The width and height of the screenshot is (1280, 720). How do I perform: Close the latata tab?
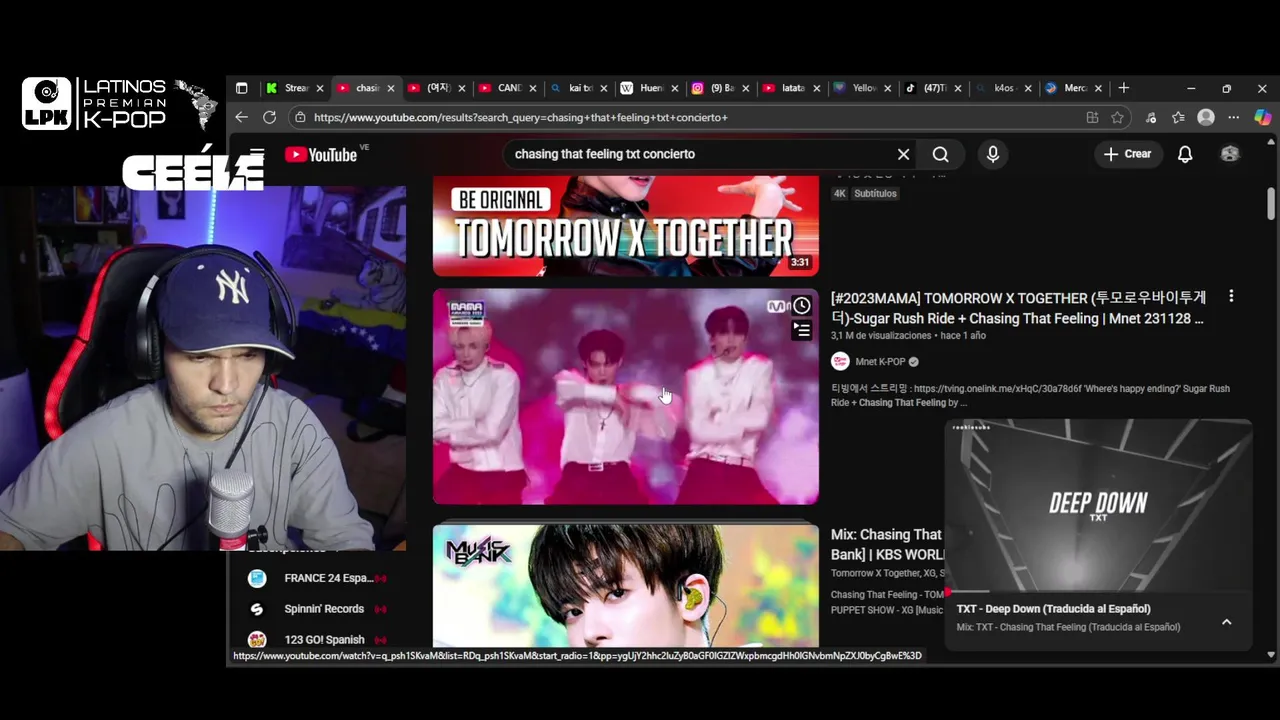(816, 88)
